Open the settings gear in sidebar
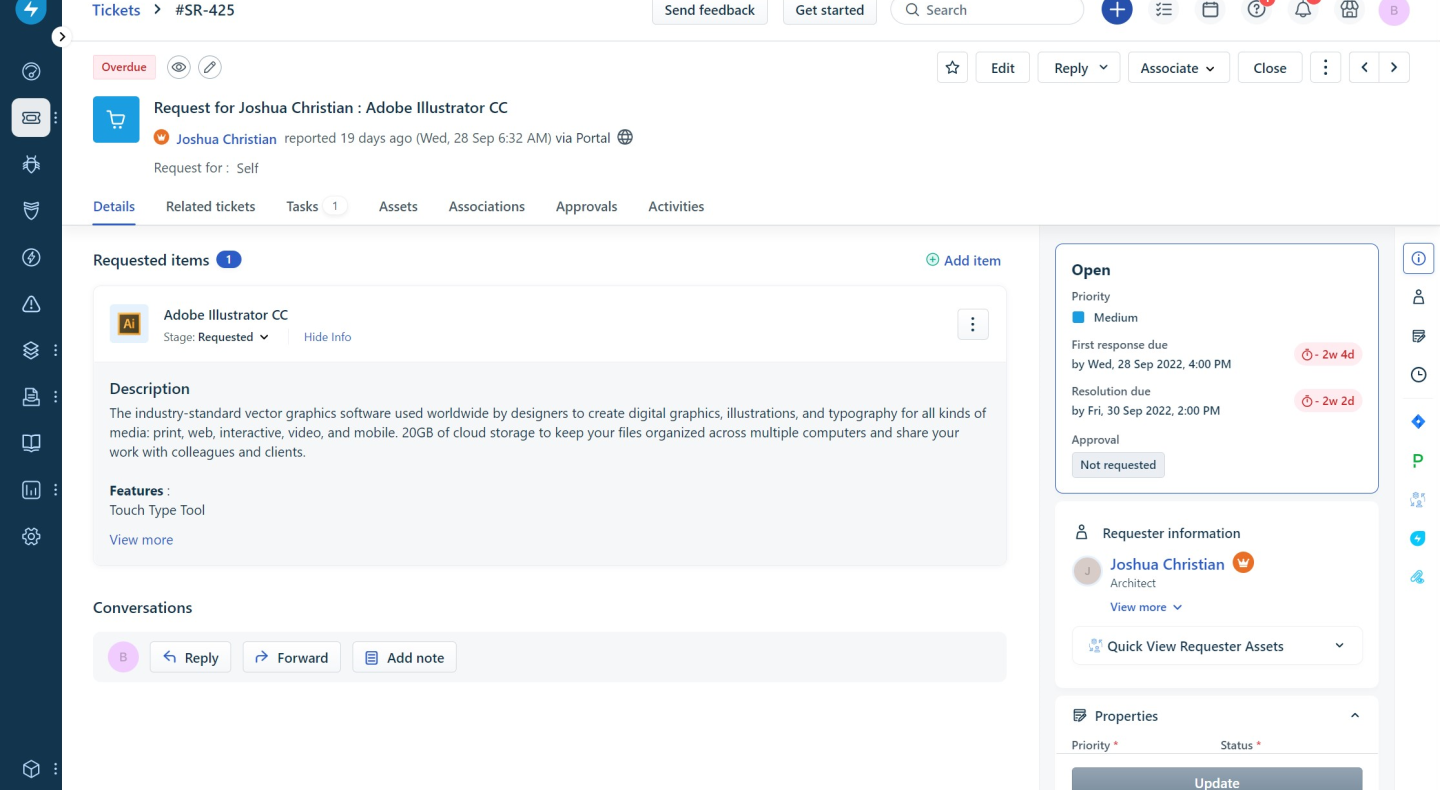This screenshot has height=790, width=1440. tap(31, 537)
